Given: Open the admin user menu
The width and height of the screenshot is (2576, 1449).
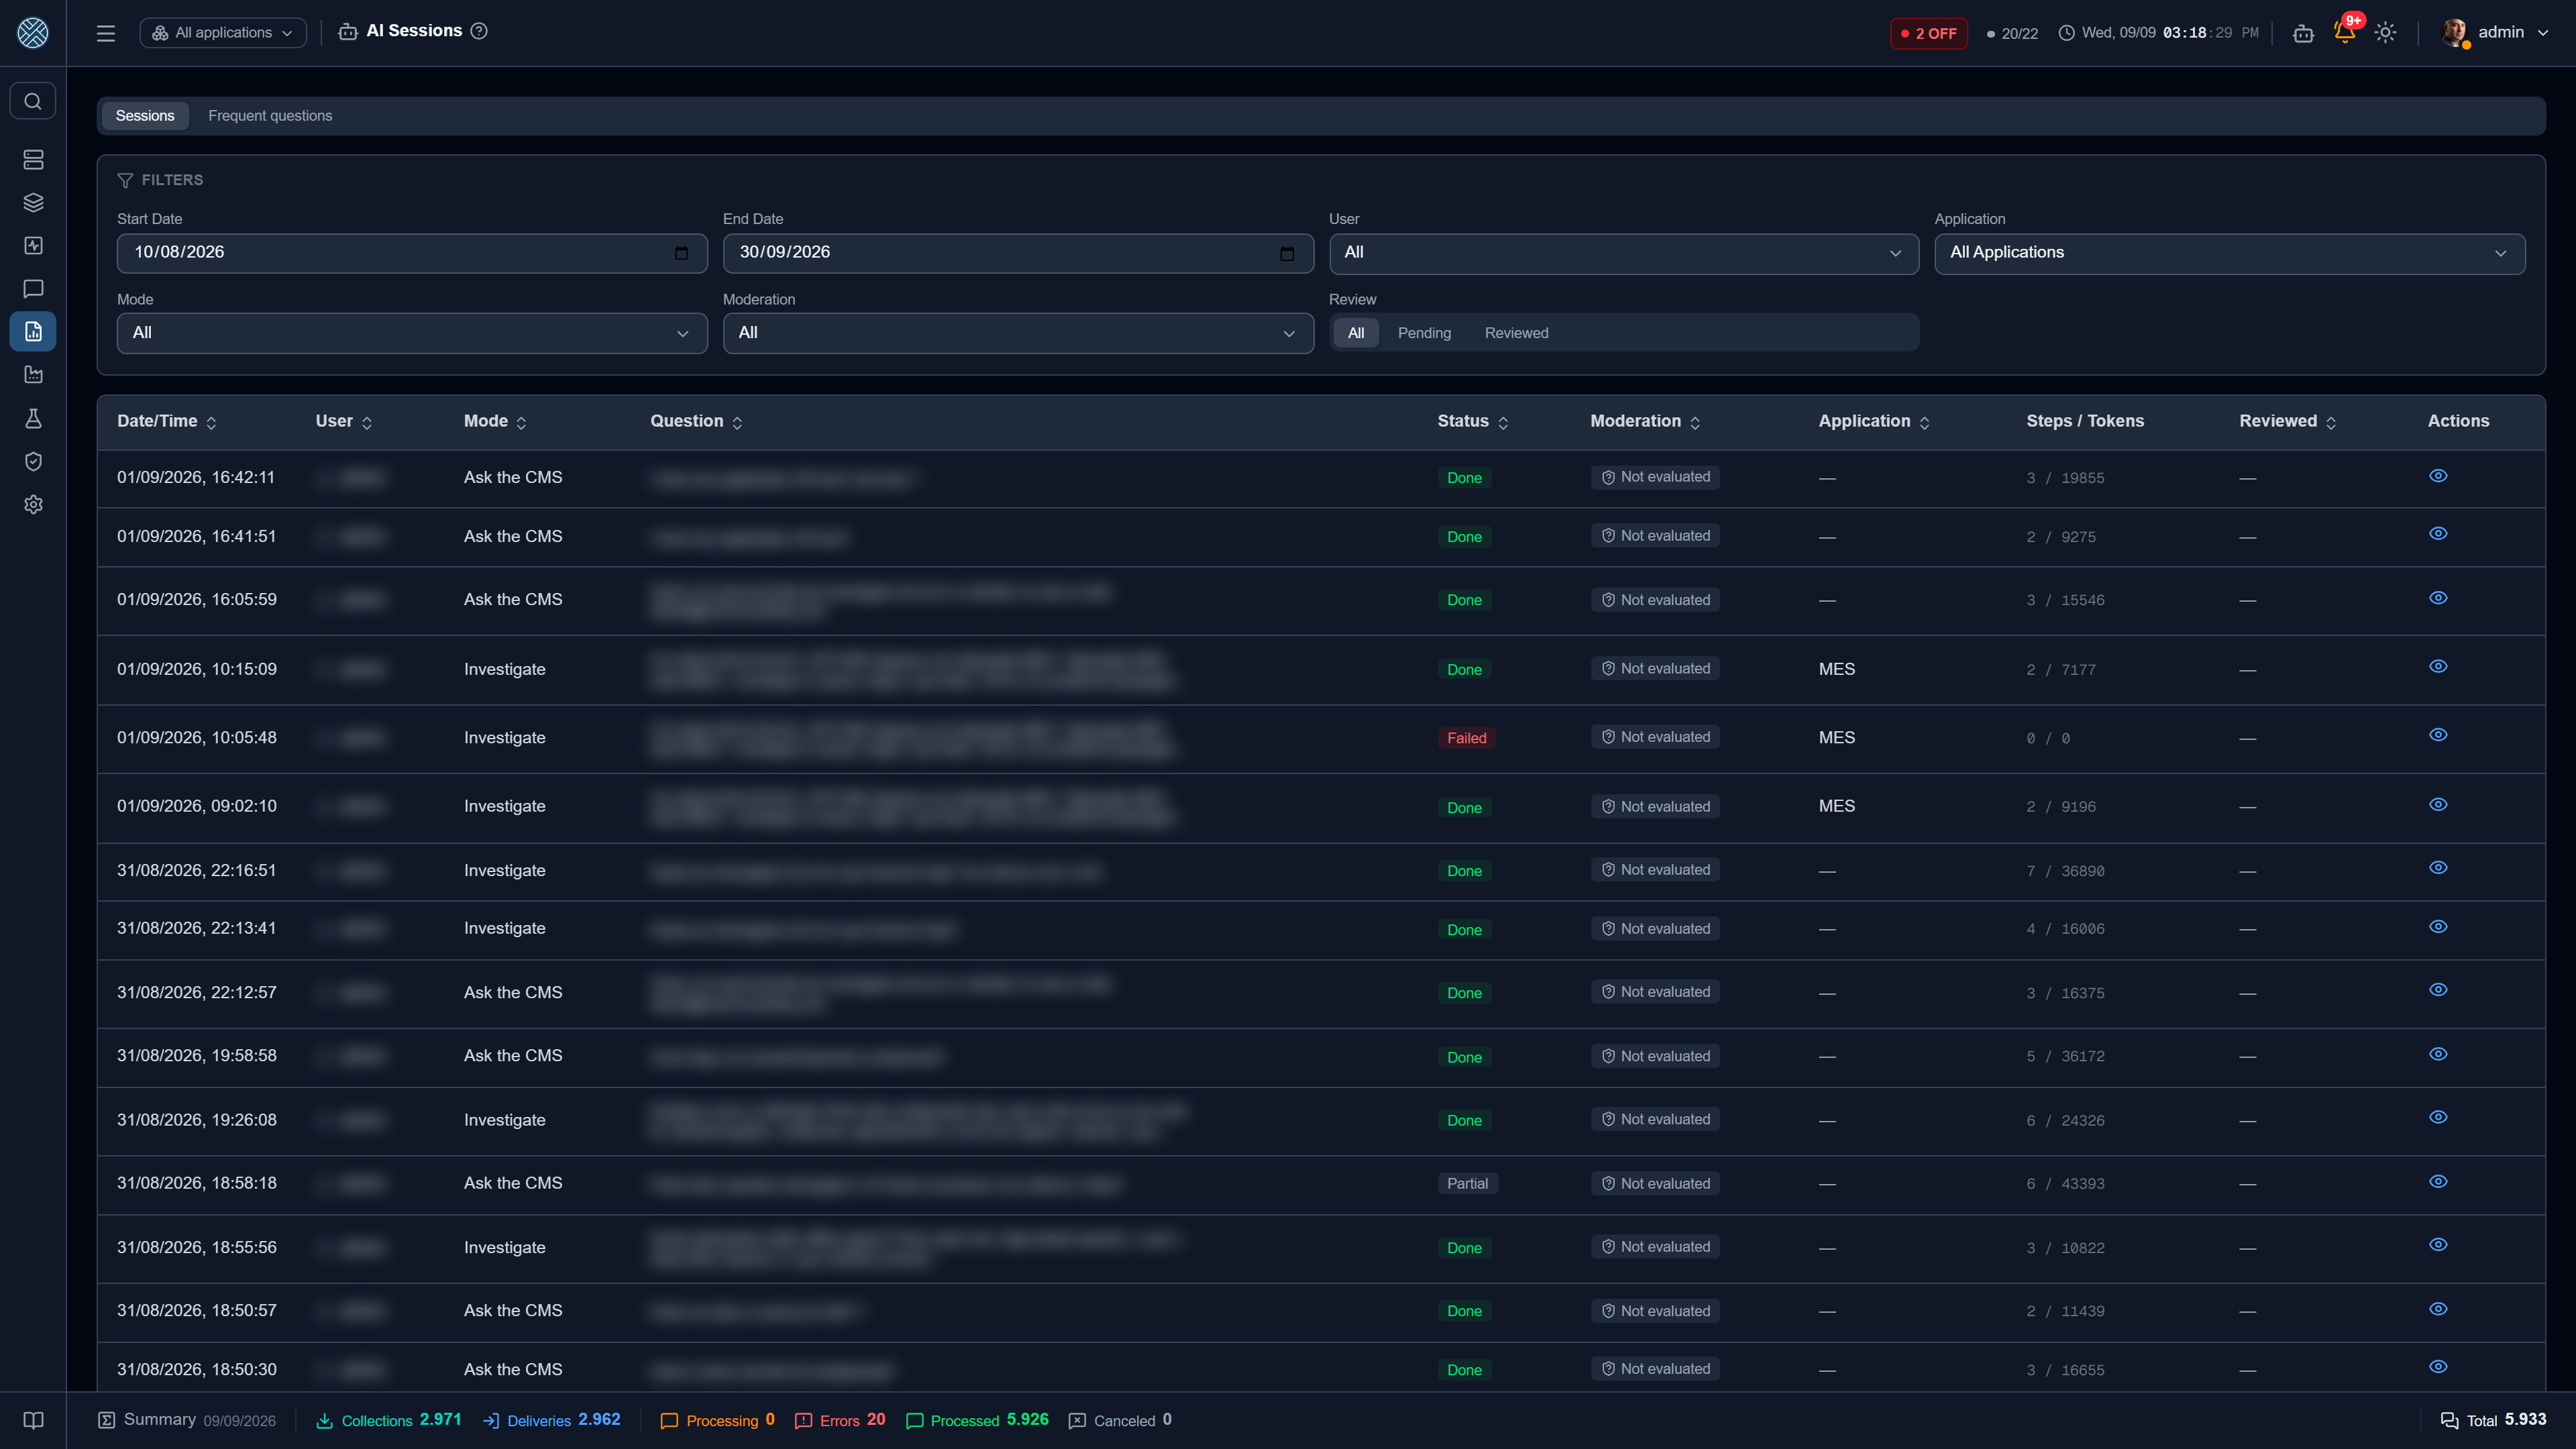Looking at the screenshot, I should pyautogui.click(x=2494, y=33).
